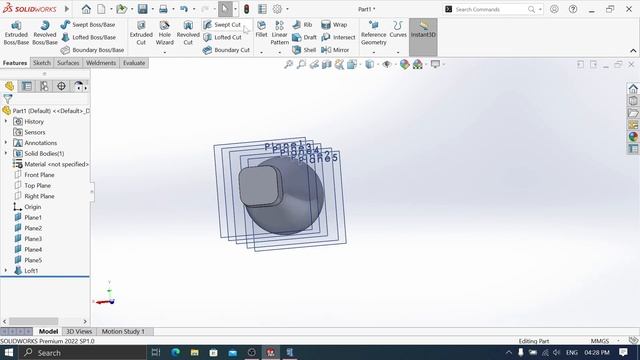Choose Swept Boss/Base feature
This screenshot has height=360, width=640.
point(88,24)
